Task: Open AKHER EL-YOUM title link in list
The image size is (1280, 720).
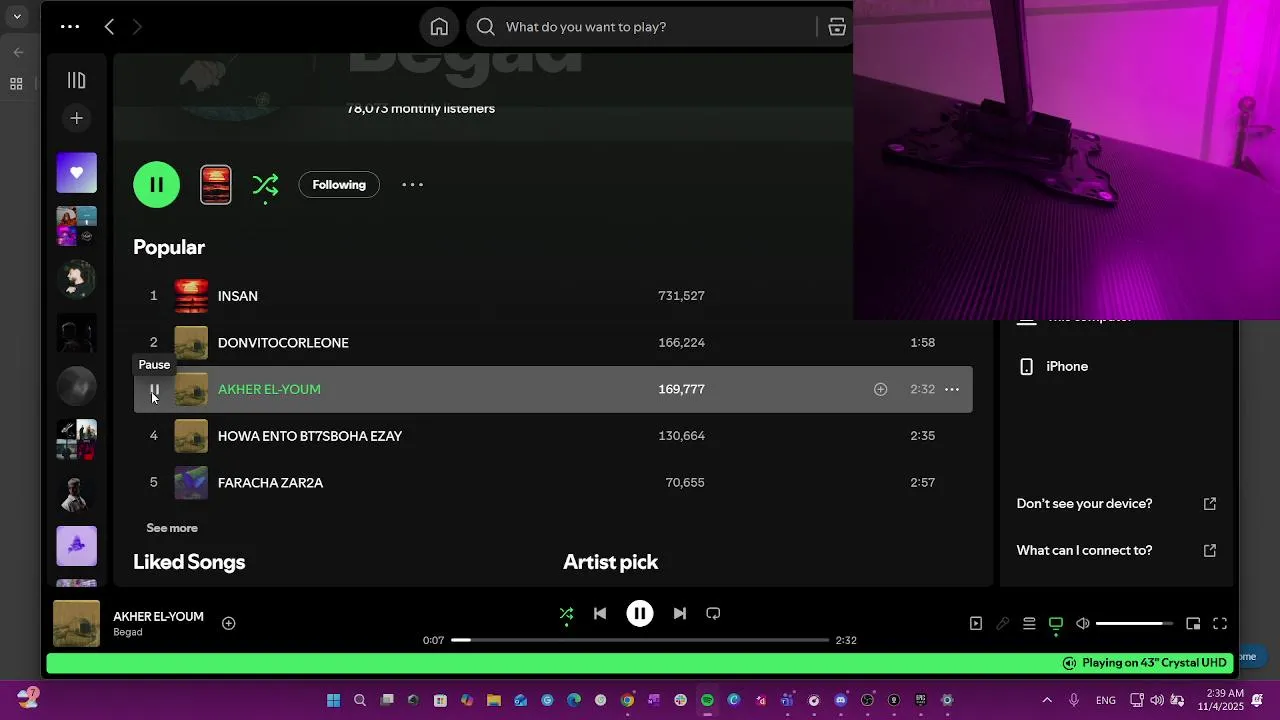Action: (269, 389)
